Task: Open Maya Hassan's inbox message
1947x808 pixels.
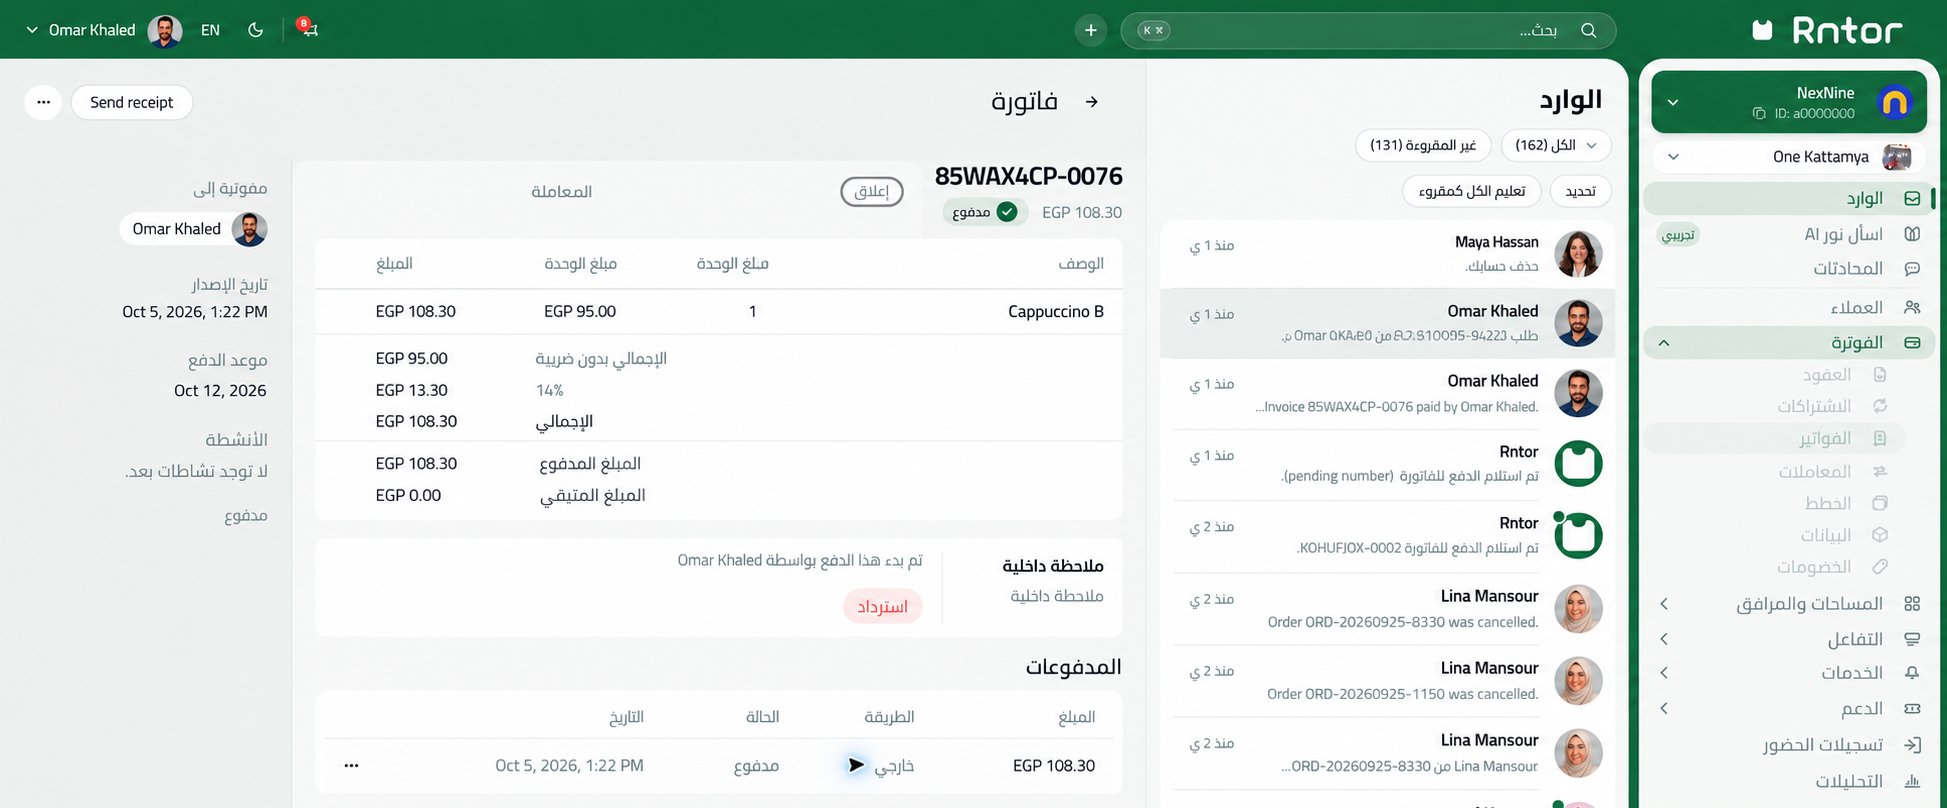Action: 1388,254
